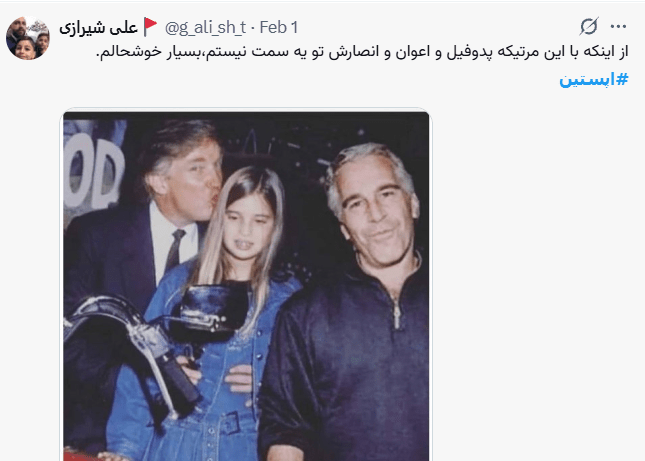This screenshot has height=461, width=645.
Task: Open the post permalink via Feb 1 date
Action: pos(279,28)
